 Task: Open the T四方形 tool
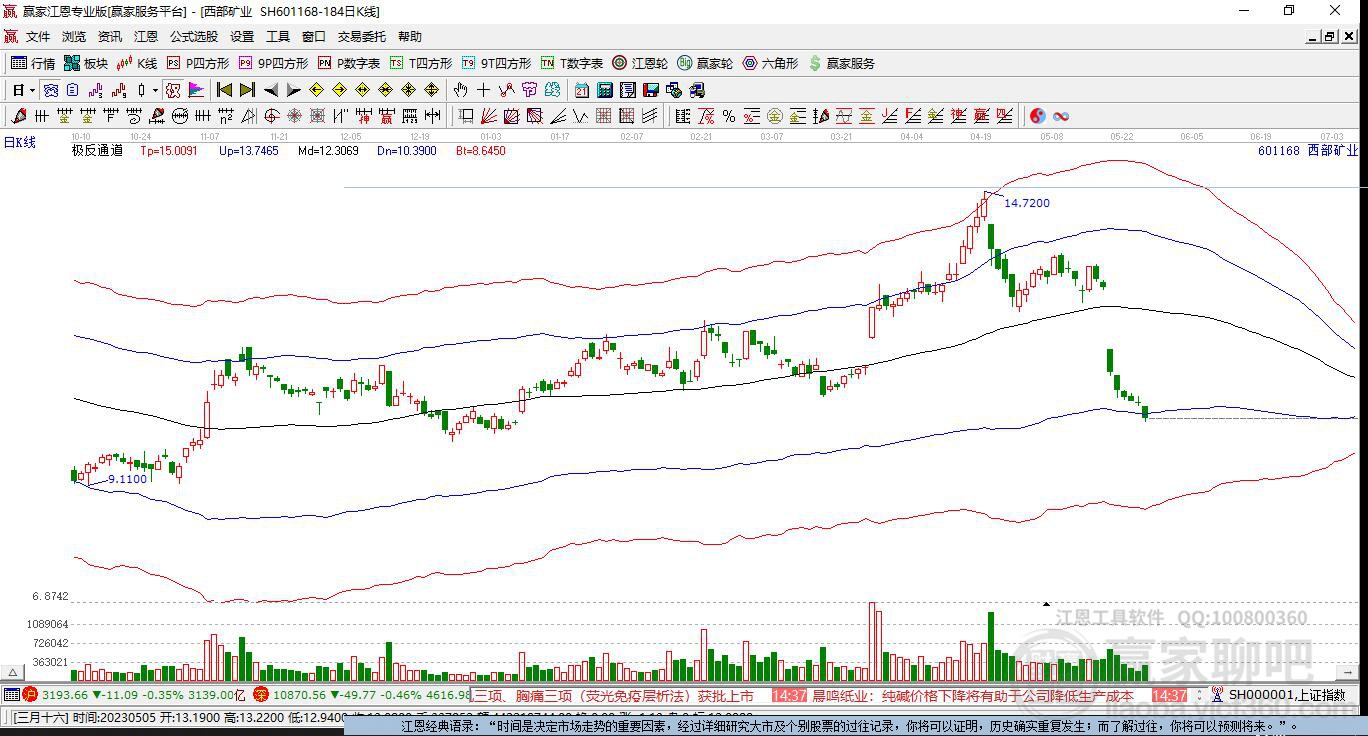(x=421, y=63)
